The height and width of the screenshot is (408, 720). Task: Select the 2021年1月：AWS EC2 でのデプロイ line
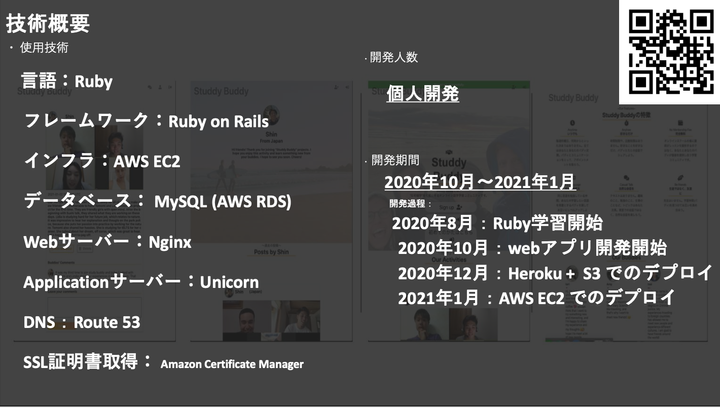(537, 298)
